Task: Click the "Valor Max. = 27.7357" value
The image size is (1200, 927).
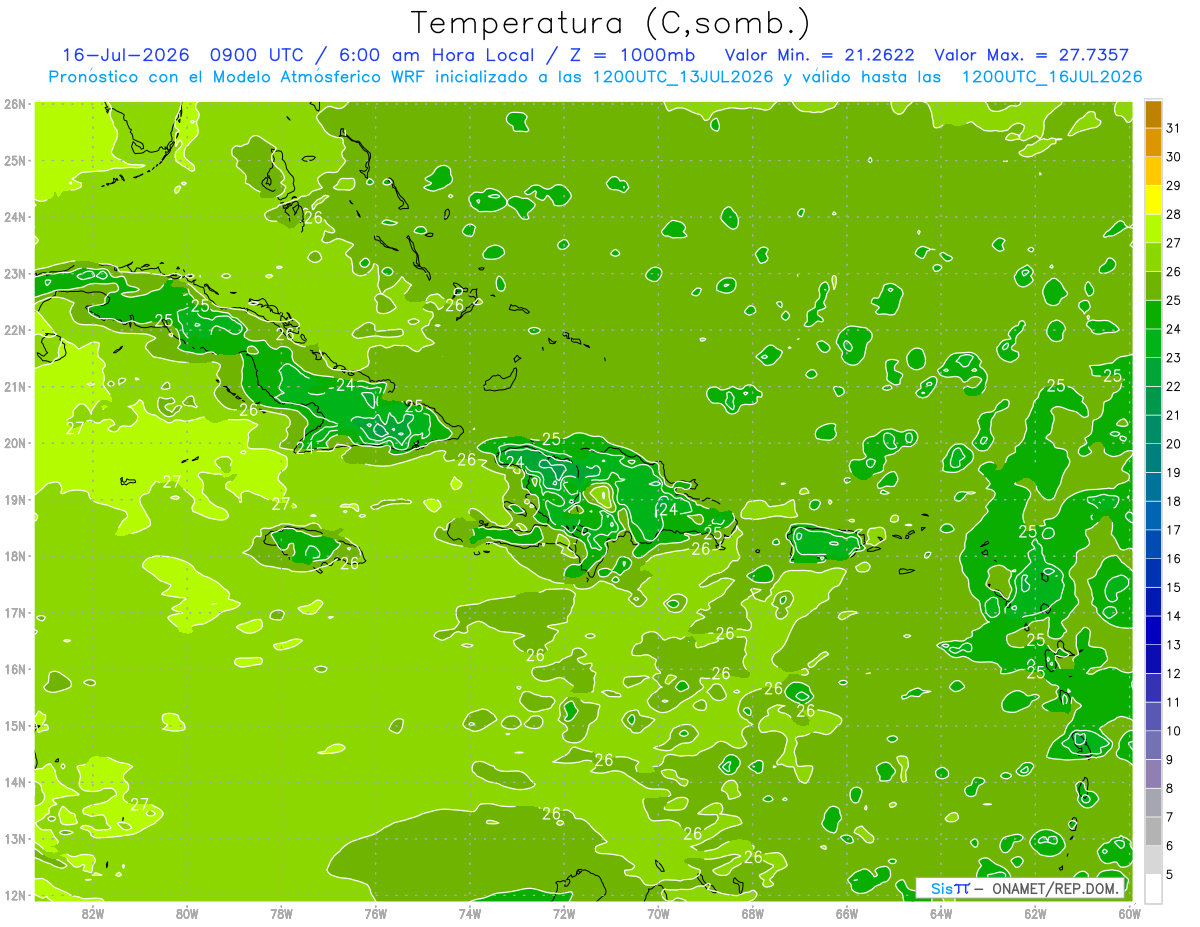Action: pos(1031,55)
